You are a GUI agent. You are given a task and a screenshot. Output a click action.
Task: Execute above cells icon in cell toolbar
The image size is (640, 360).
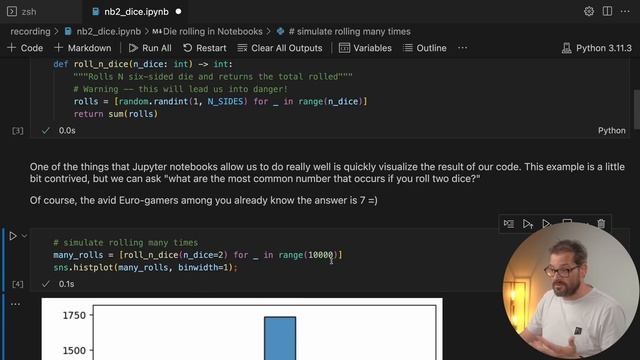[528, 224]
